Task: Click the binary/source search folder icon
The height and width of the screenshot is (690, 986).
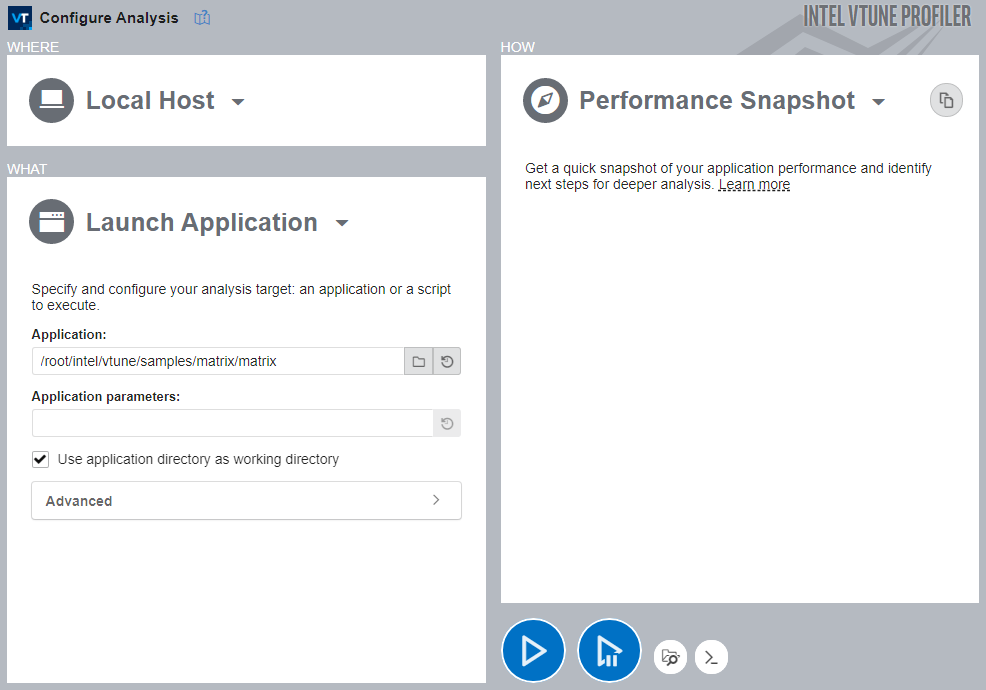Action: pyautogui.click(x=670, y=657)
